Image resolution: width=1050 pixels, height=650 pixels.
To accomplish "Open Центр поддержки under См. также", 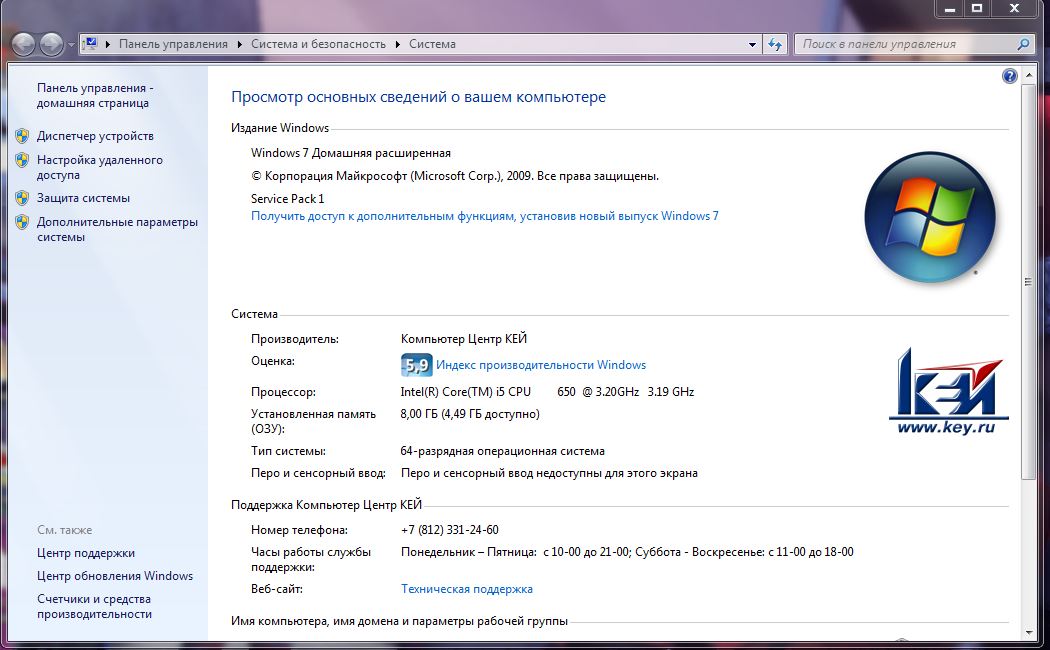I will 86,553.
